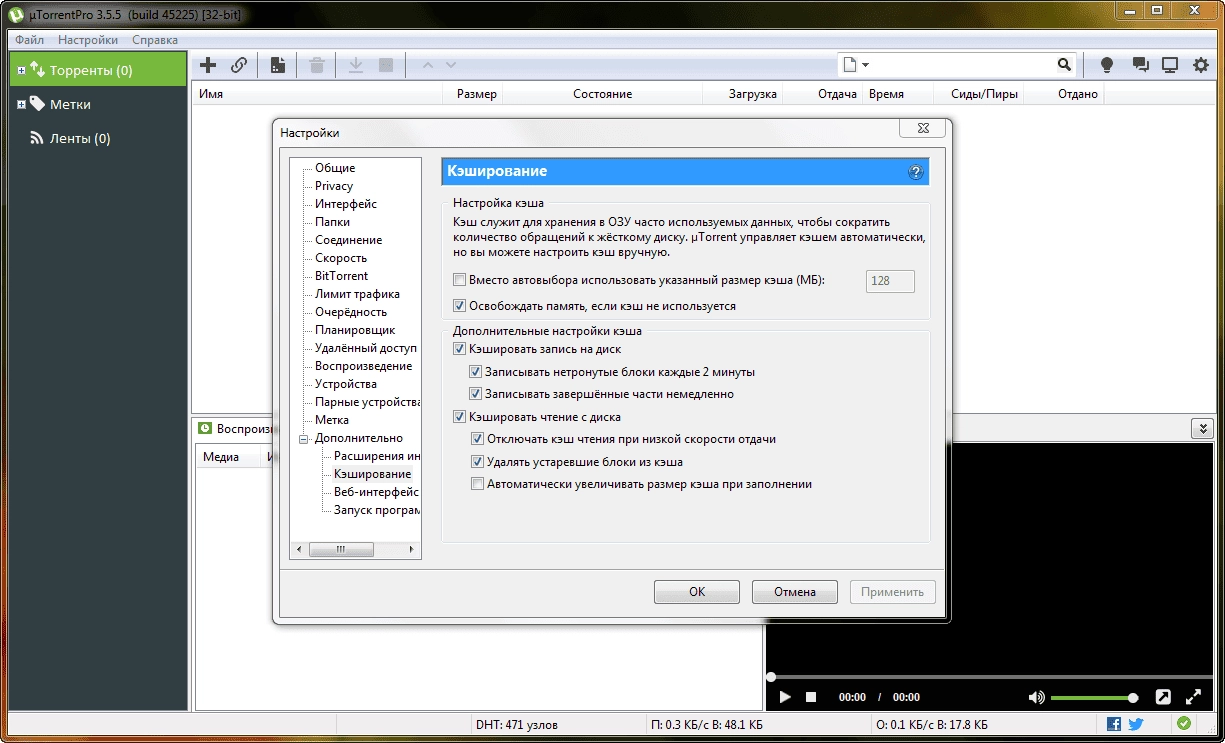Collapse detail pane with double chevron
This screenshot has width=1225, height=743.
click(x=1202, y=428)
